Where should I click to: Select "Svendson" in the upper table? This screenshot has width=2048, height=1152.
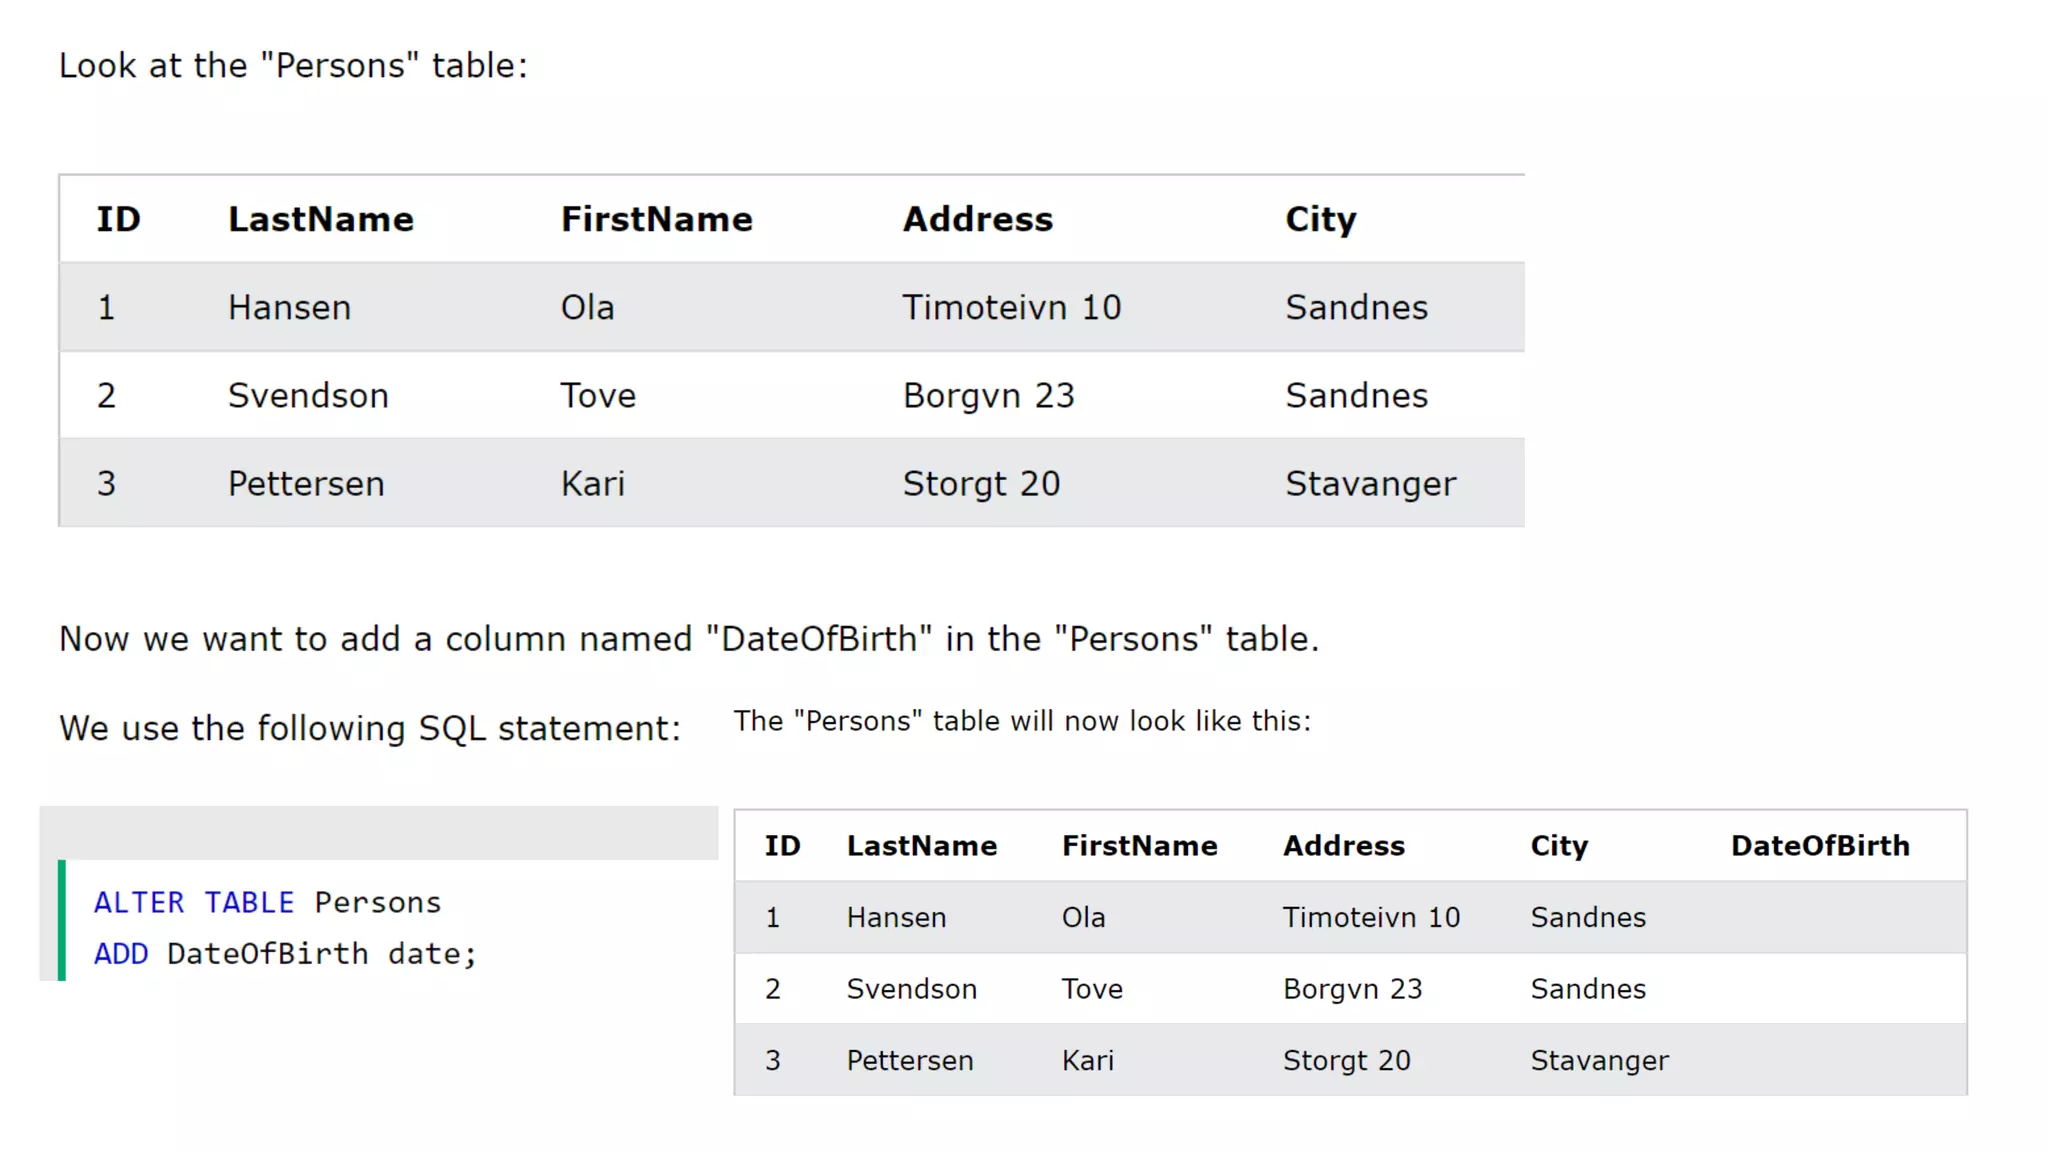tap(308, 396)
